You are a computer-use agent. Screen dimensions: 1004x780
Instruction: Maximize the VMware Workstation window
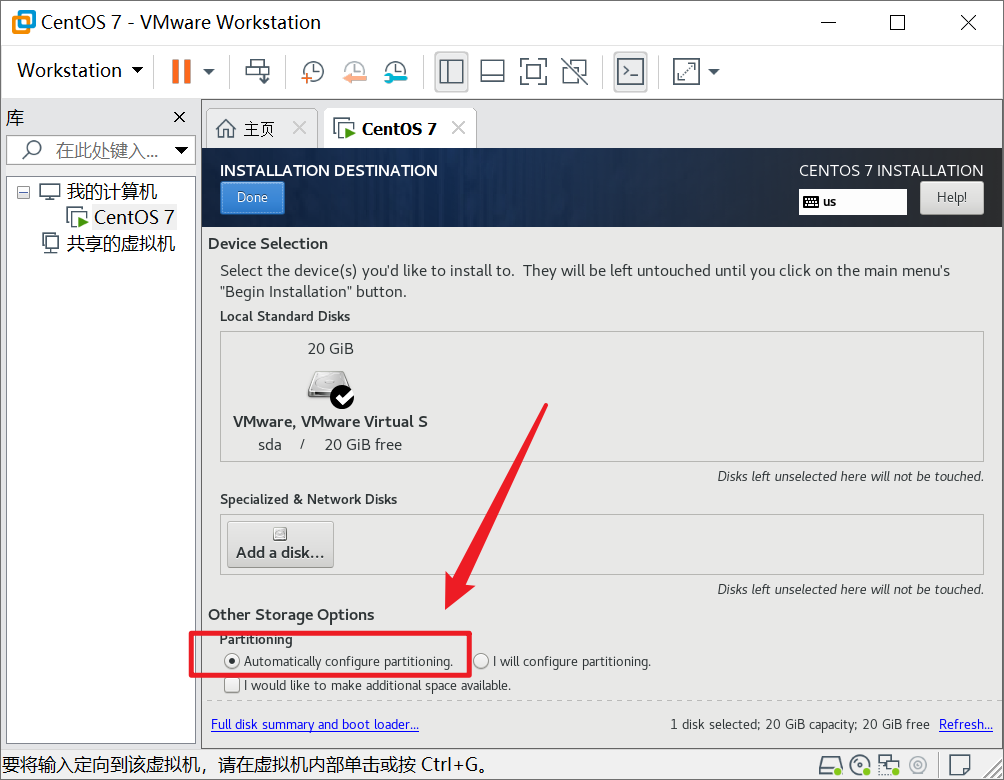897,22
